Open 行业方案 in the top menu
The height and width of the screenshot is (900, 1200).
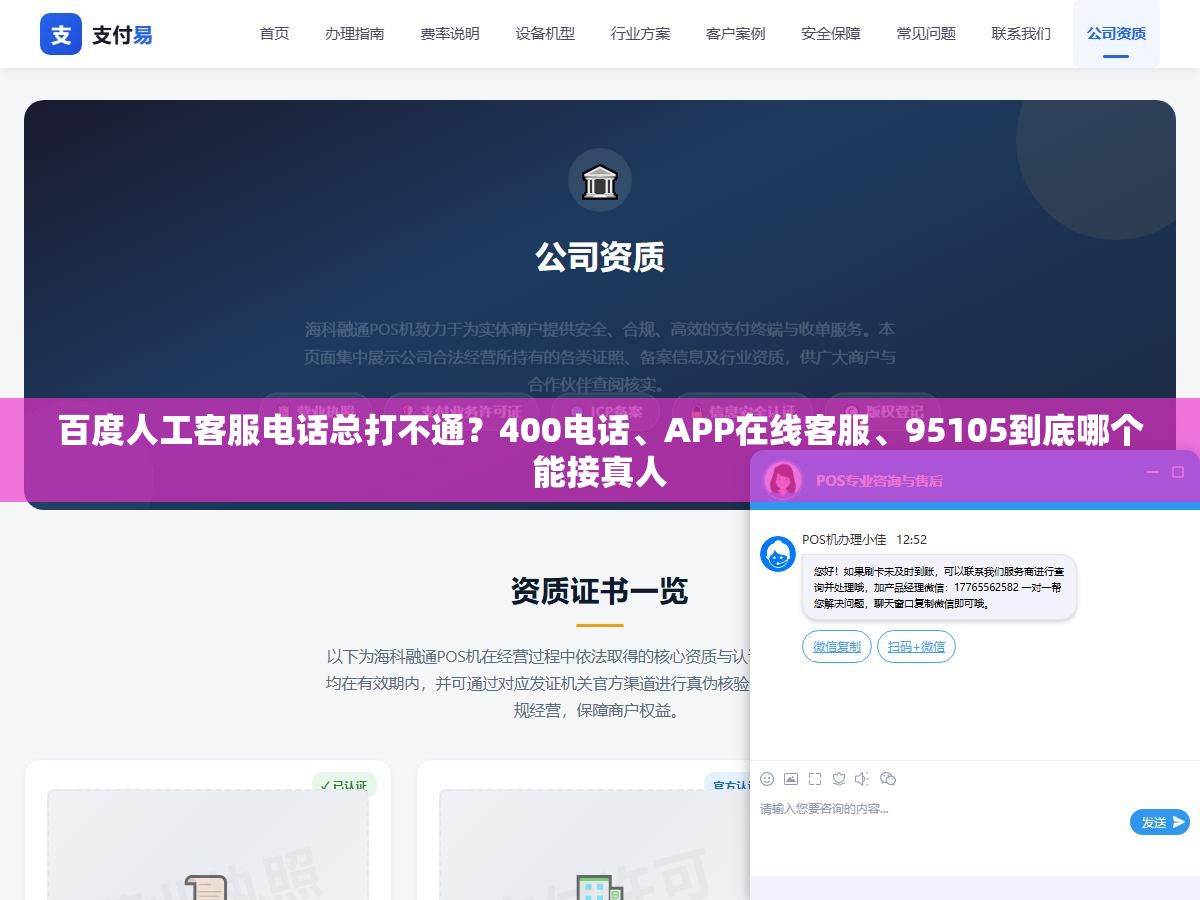[640, 33]
